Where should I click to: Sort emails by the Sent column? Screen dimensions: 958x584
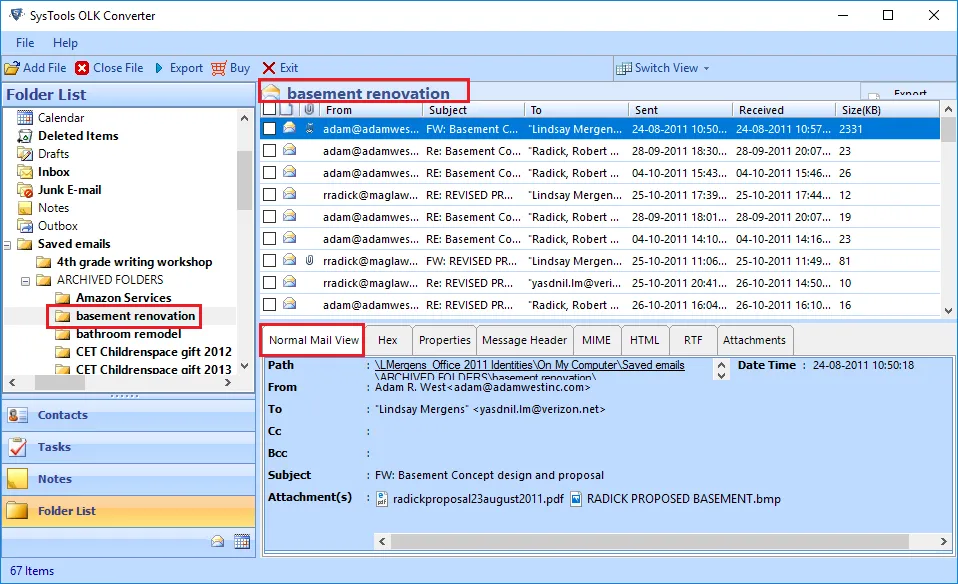pos(680,110)
